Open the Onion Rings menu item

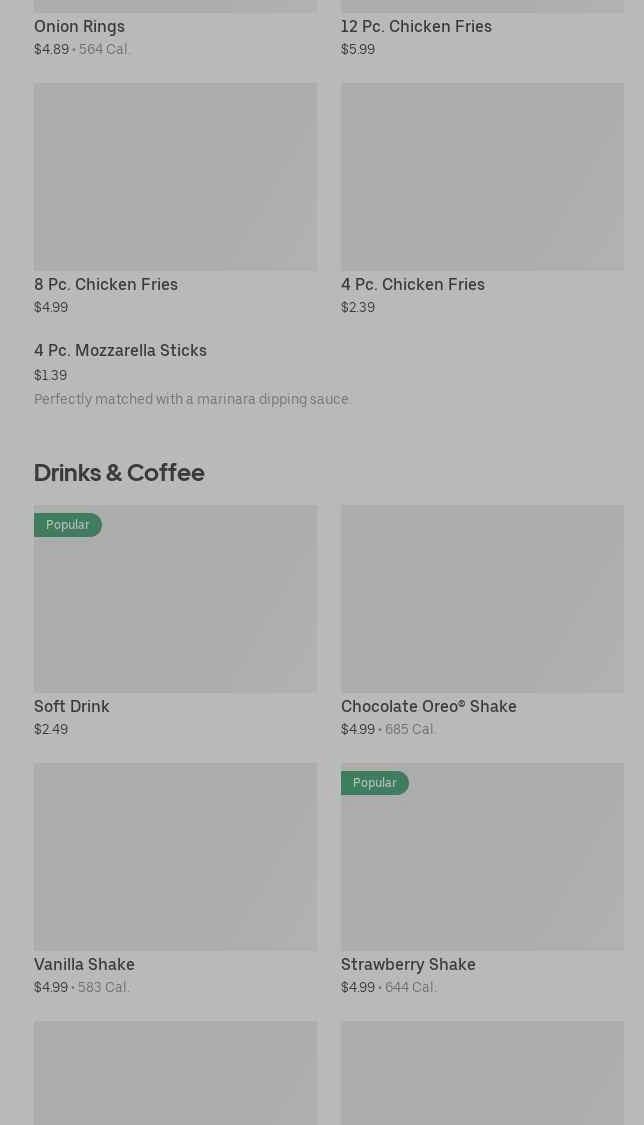80,27
